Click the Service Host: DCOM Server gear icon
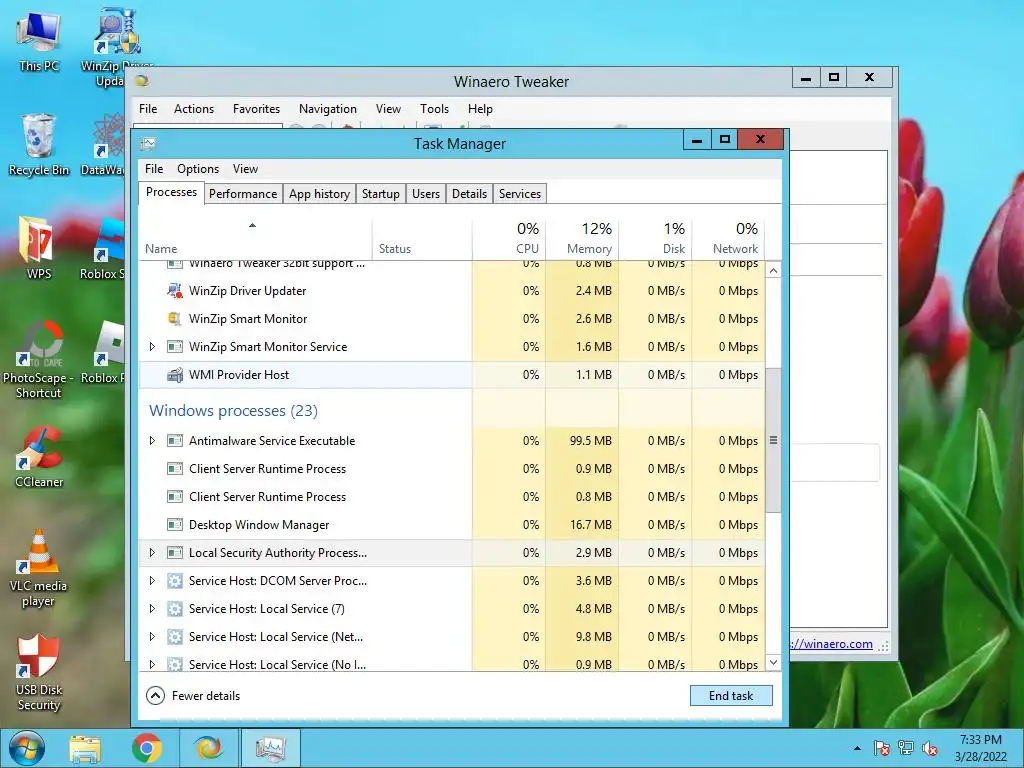The height and width of the screenshot is (768, 1024). [x=174, y=581]
